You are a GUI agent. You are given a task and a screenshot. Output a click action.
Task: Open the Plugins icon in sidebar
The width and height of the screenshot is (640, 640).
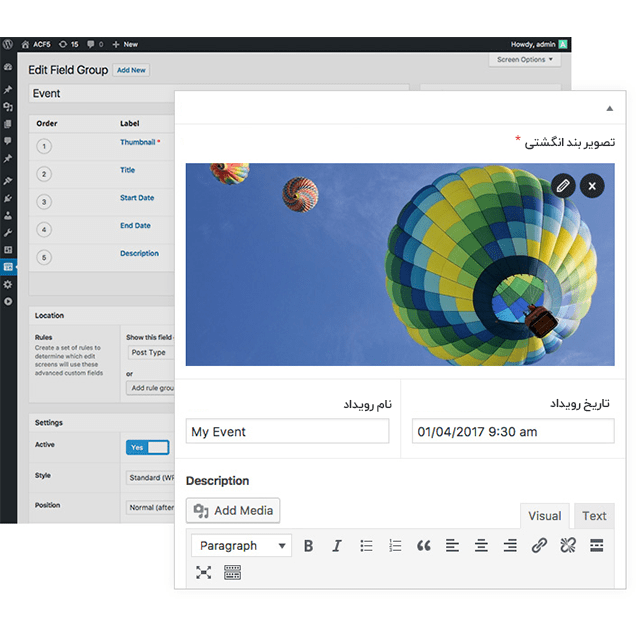click(8, 198)
